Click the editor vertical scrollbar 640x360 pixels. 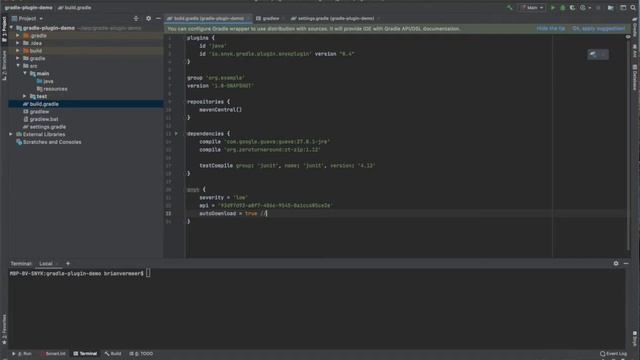pos(628,143)
